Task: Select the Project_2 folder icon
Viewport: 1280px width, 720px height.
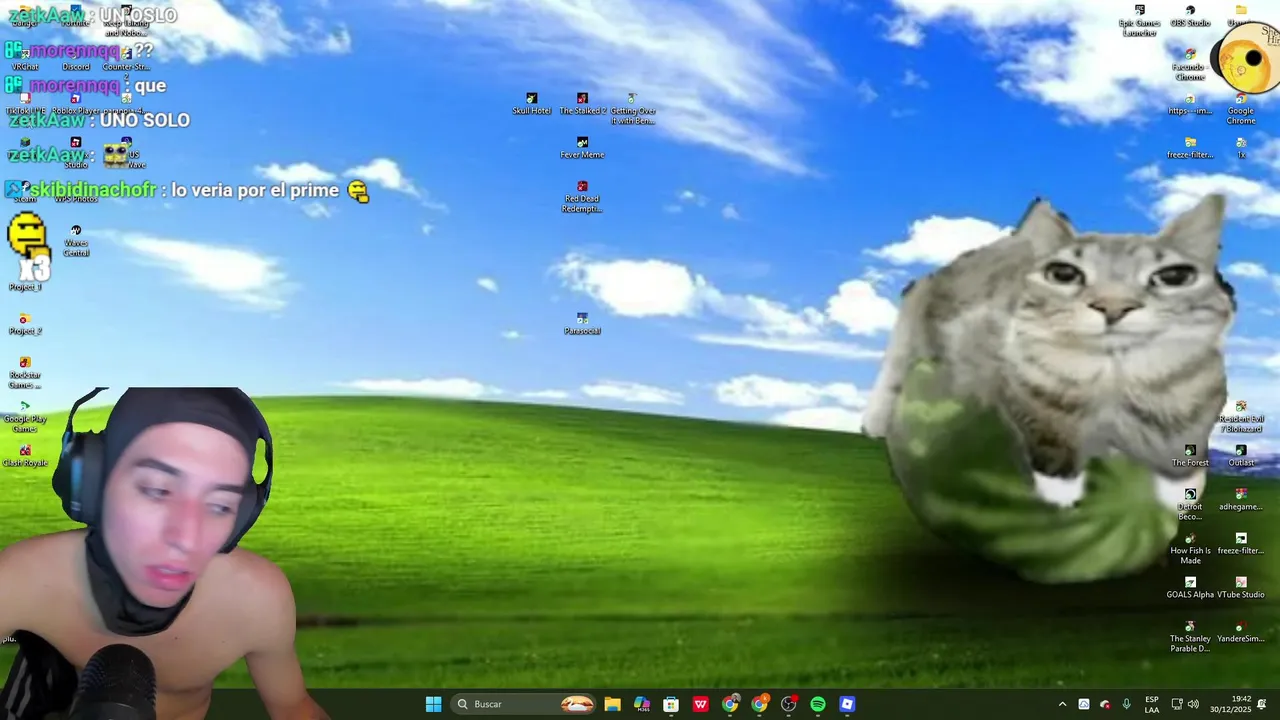Action: click(25, 324)
